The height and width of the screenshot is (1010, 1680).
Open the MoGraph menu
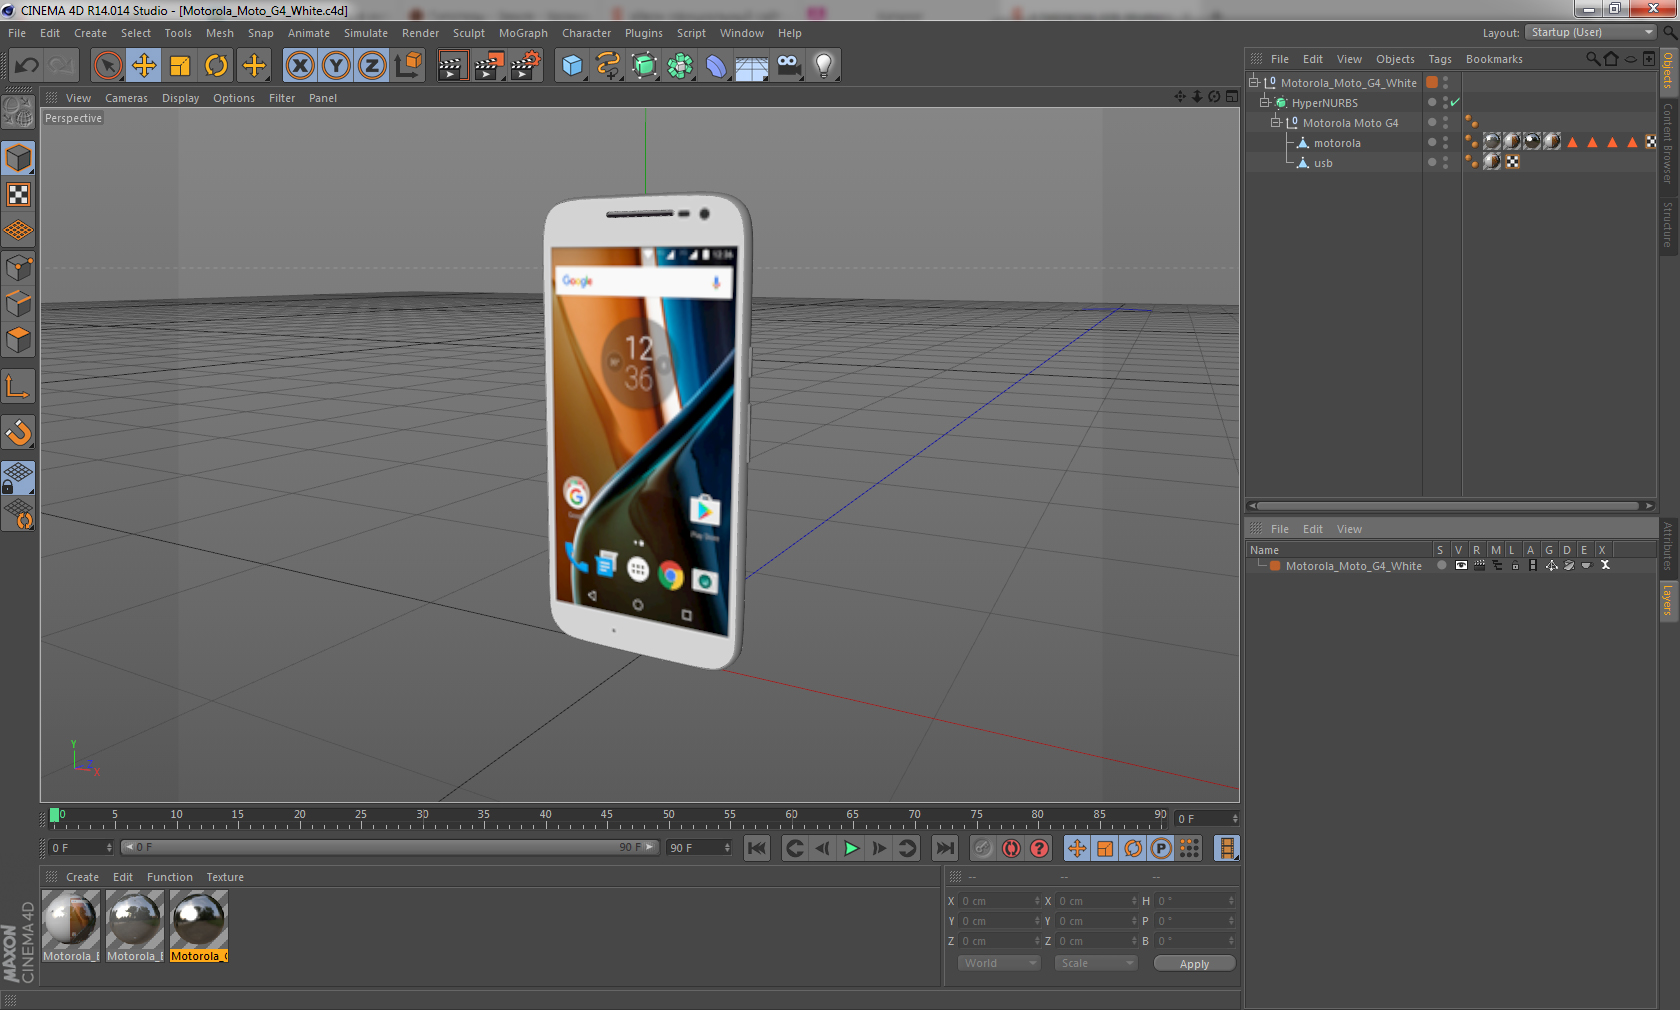coord(523,33)
